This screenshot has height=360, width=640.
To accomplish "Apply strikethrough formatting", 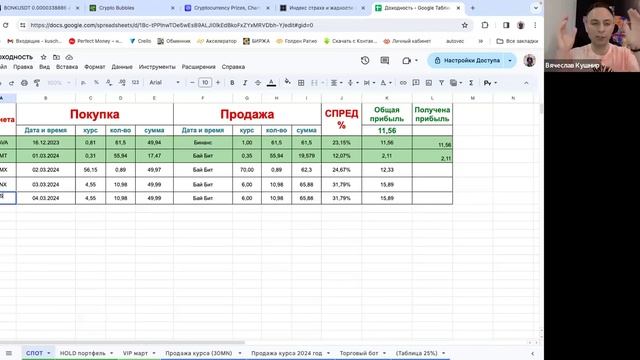I will click(258, 83).
